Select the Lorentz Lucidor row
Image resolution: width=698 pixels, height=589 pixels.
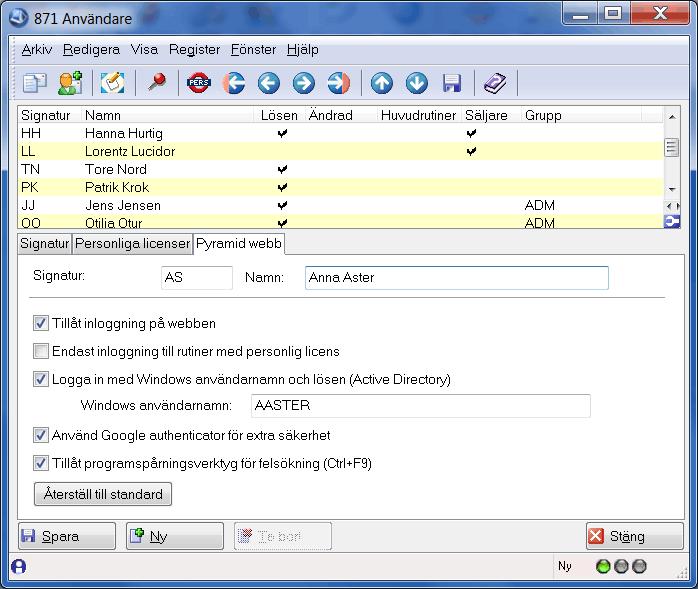tap(341, 151)
